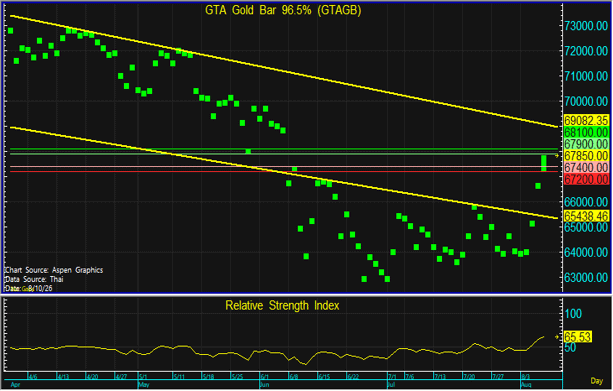Click the Date 8/10/26 text
613x391 pixels.
(x=29, y=289)
